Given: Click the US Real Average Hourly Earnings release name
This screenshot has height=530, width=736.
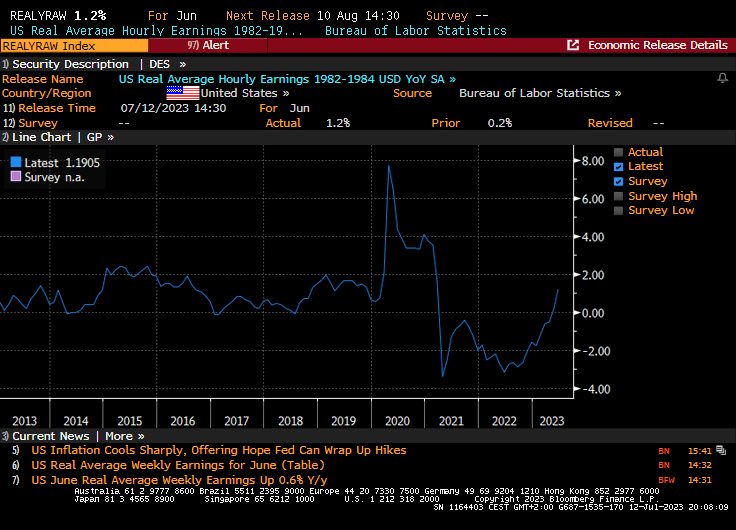Looking at the screenshot, I should (282, 79).
